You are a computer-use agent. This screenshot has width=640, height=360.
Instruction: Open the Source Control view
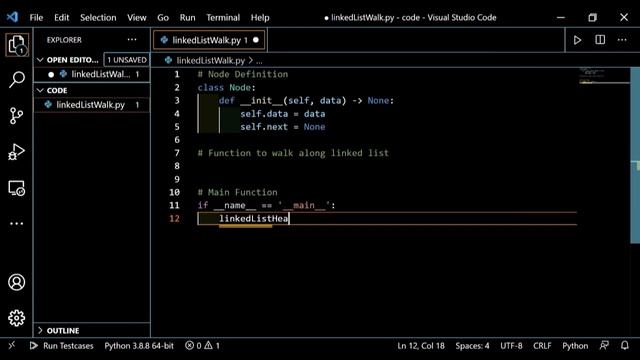(x=17, y=116)
